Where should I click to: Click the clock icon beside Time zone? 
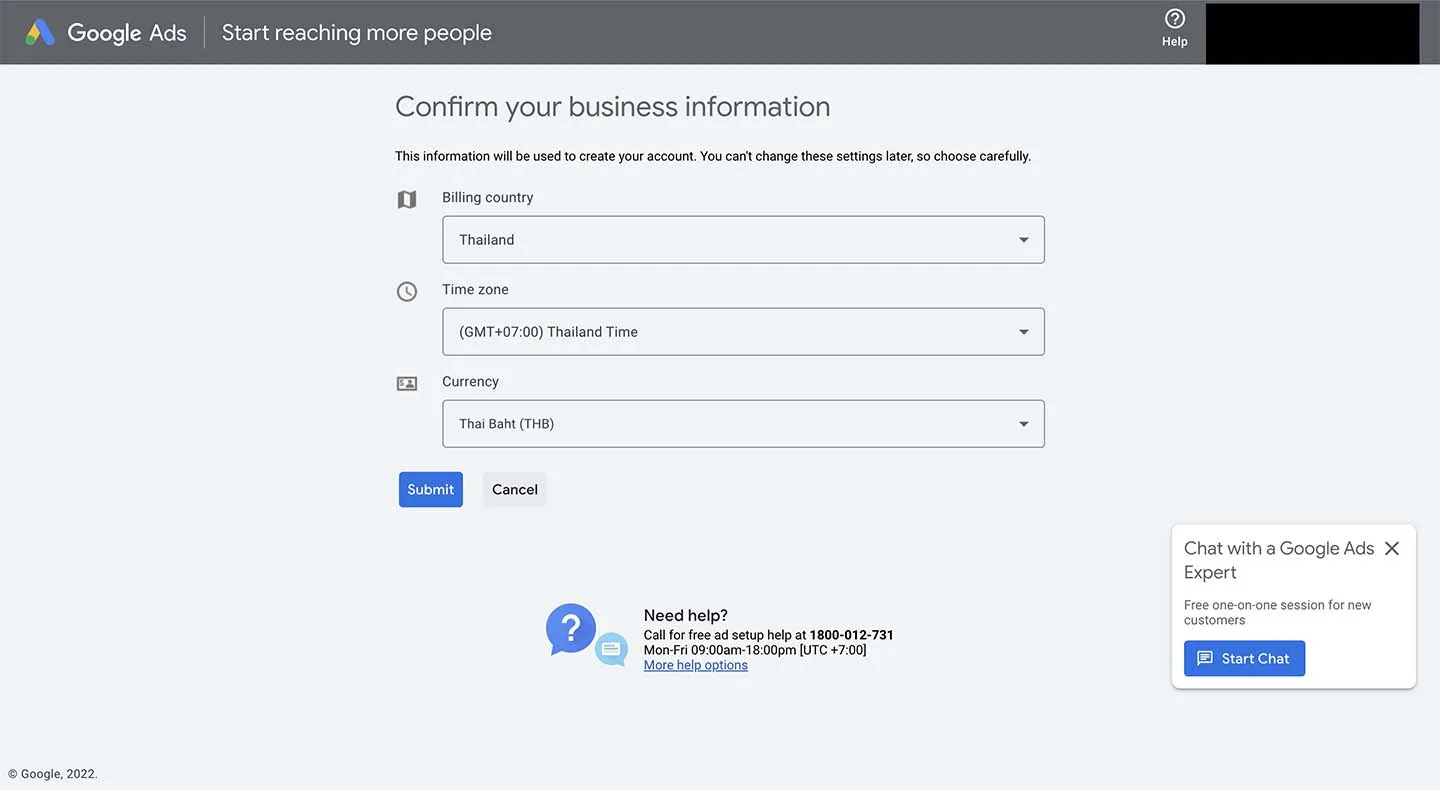pyautogui.click(x=407, y=292)
